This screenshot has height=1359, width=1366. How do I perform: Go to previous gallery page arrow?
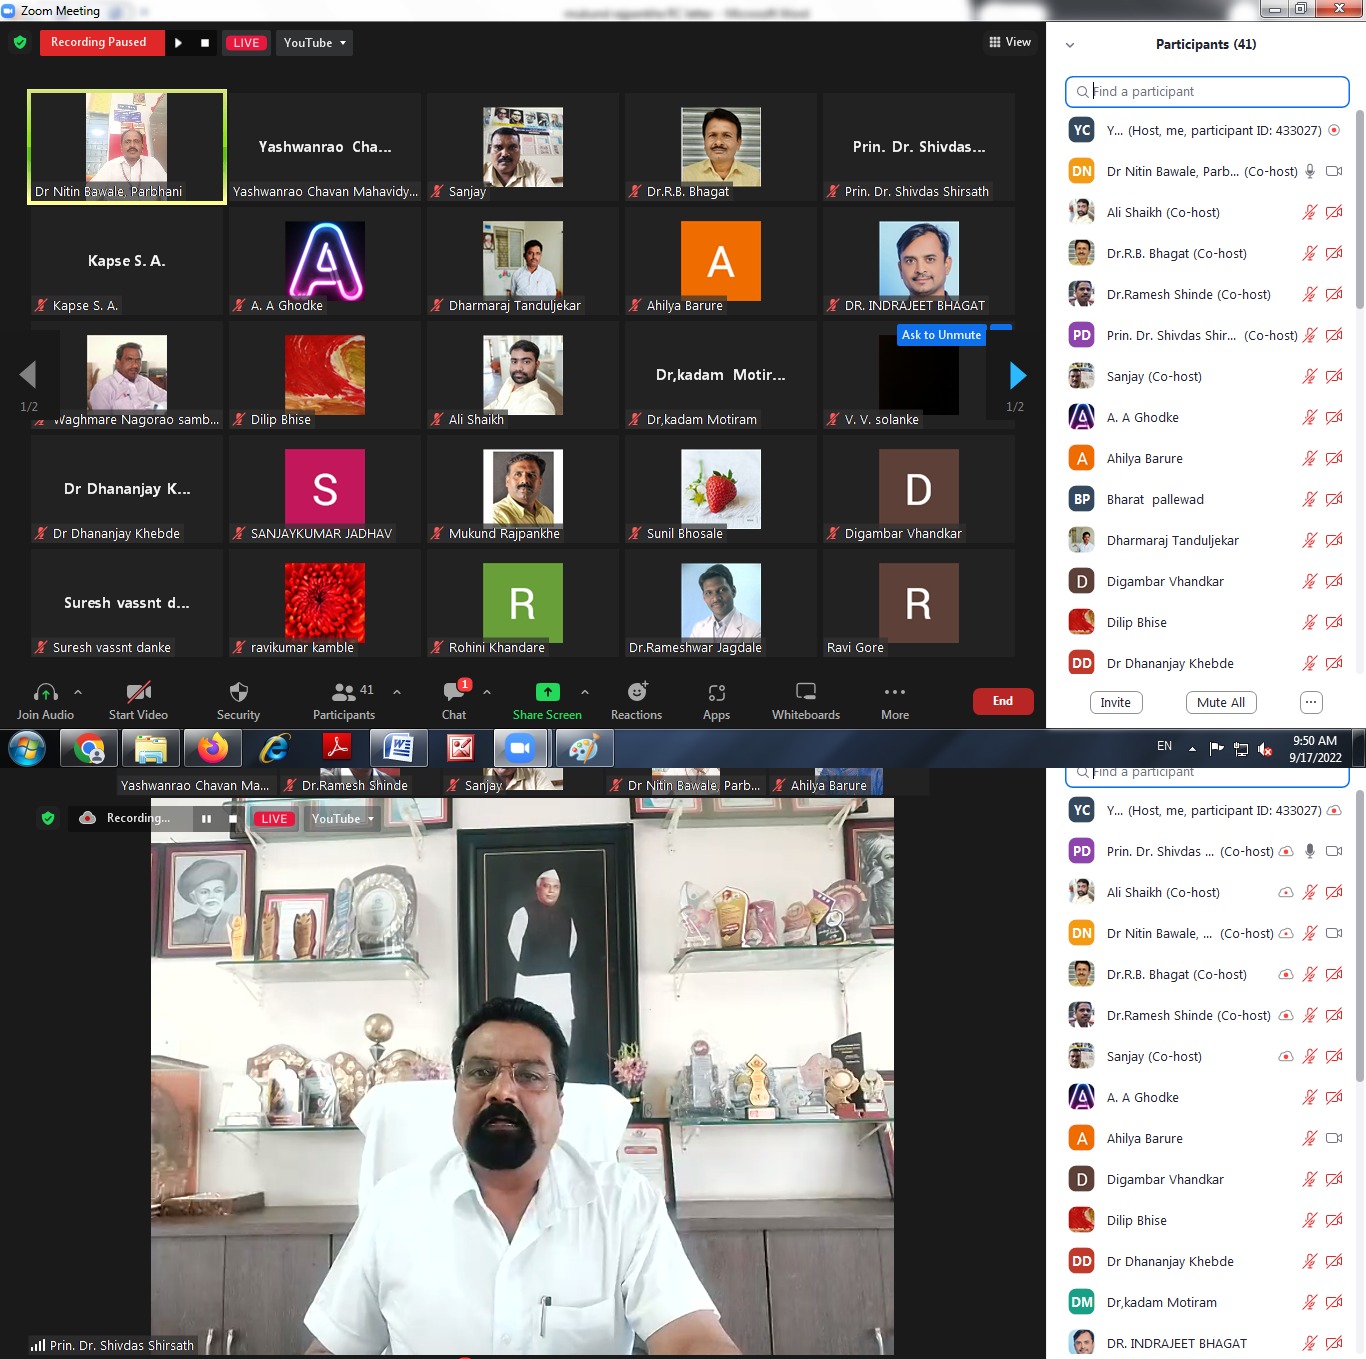pos(28,375)
